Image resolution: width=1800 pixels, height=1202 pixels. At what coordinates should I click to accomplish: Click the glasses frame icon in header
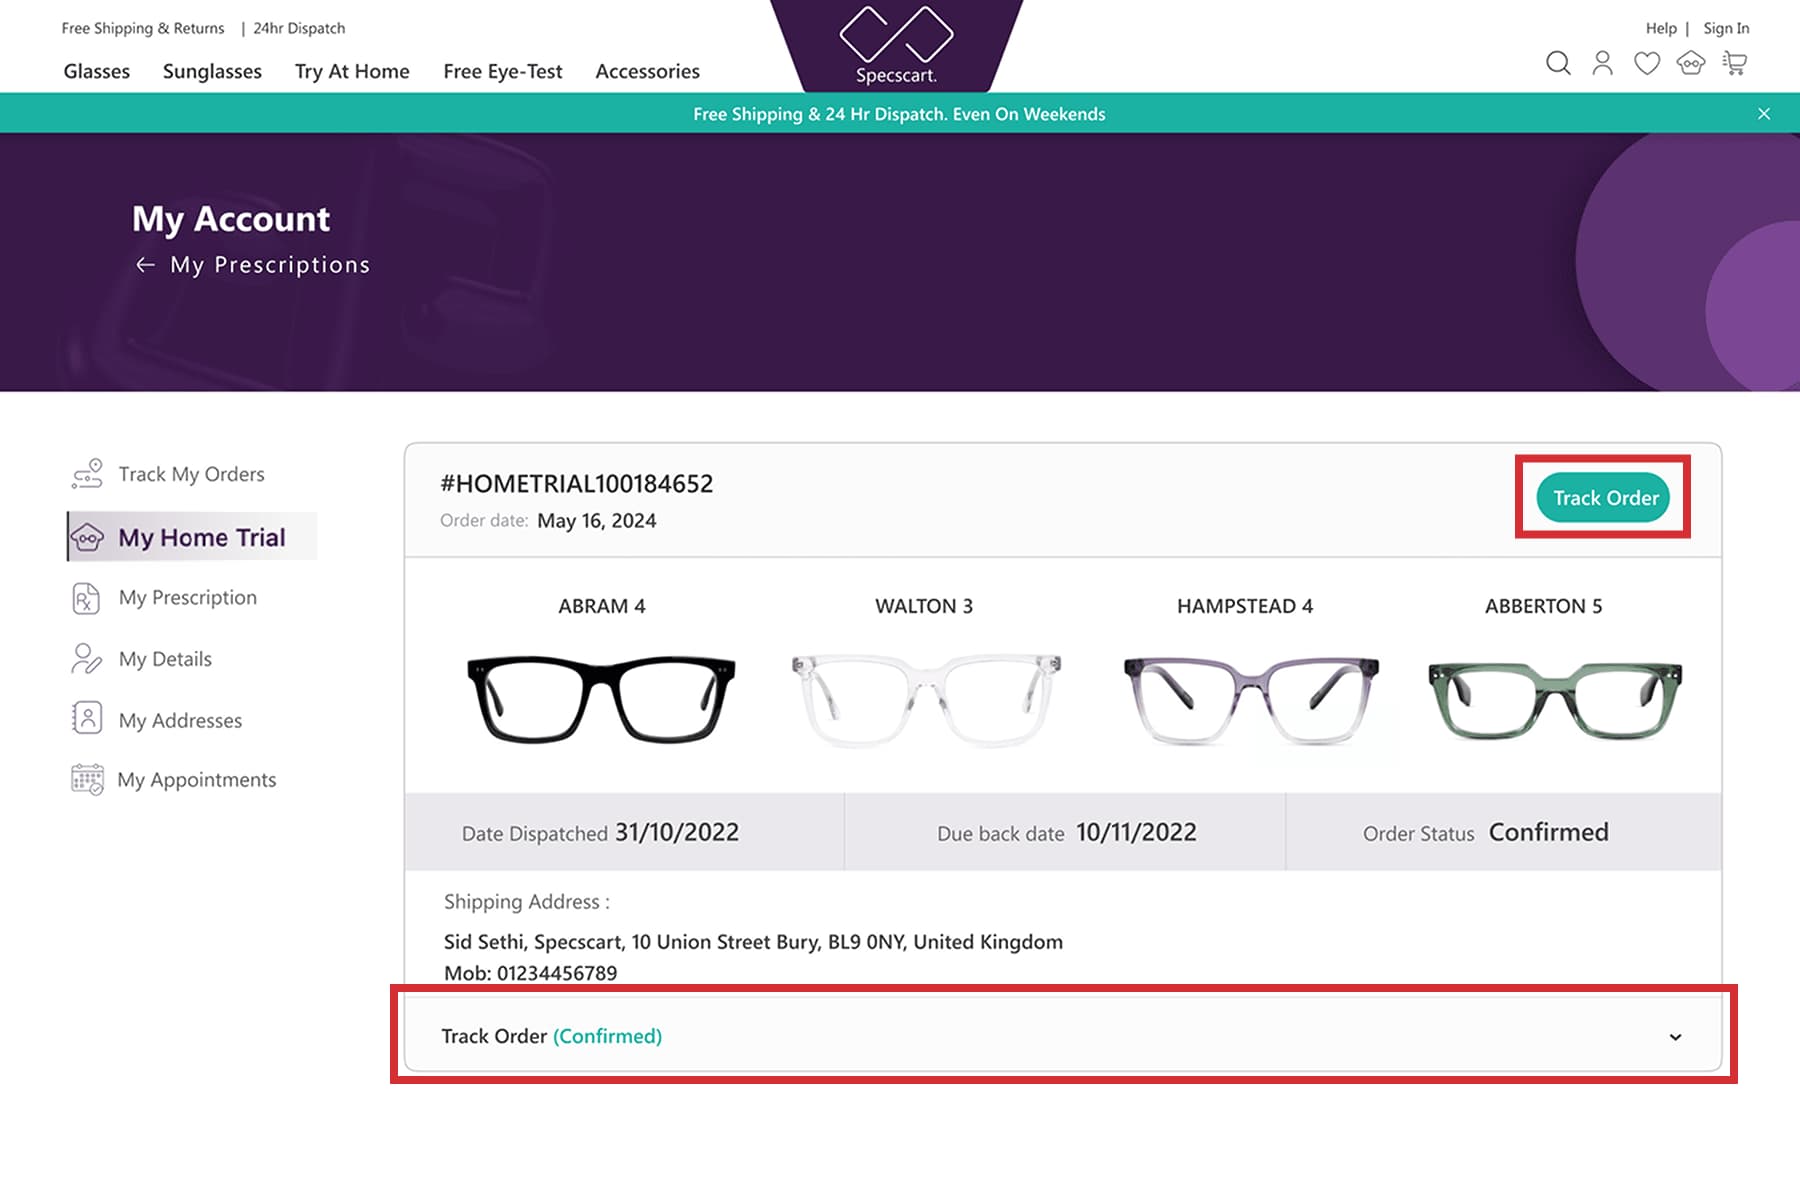(x=1691, y=63)
